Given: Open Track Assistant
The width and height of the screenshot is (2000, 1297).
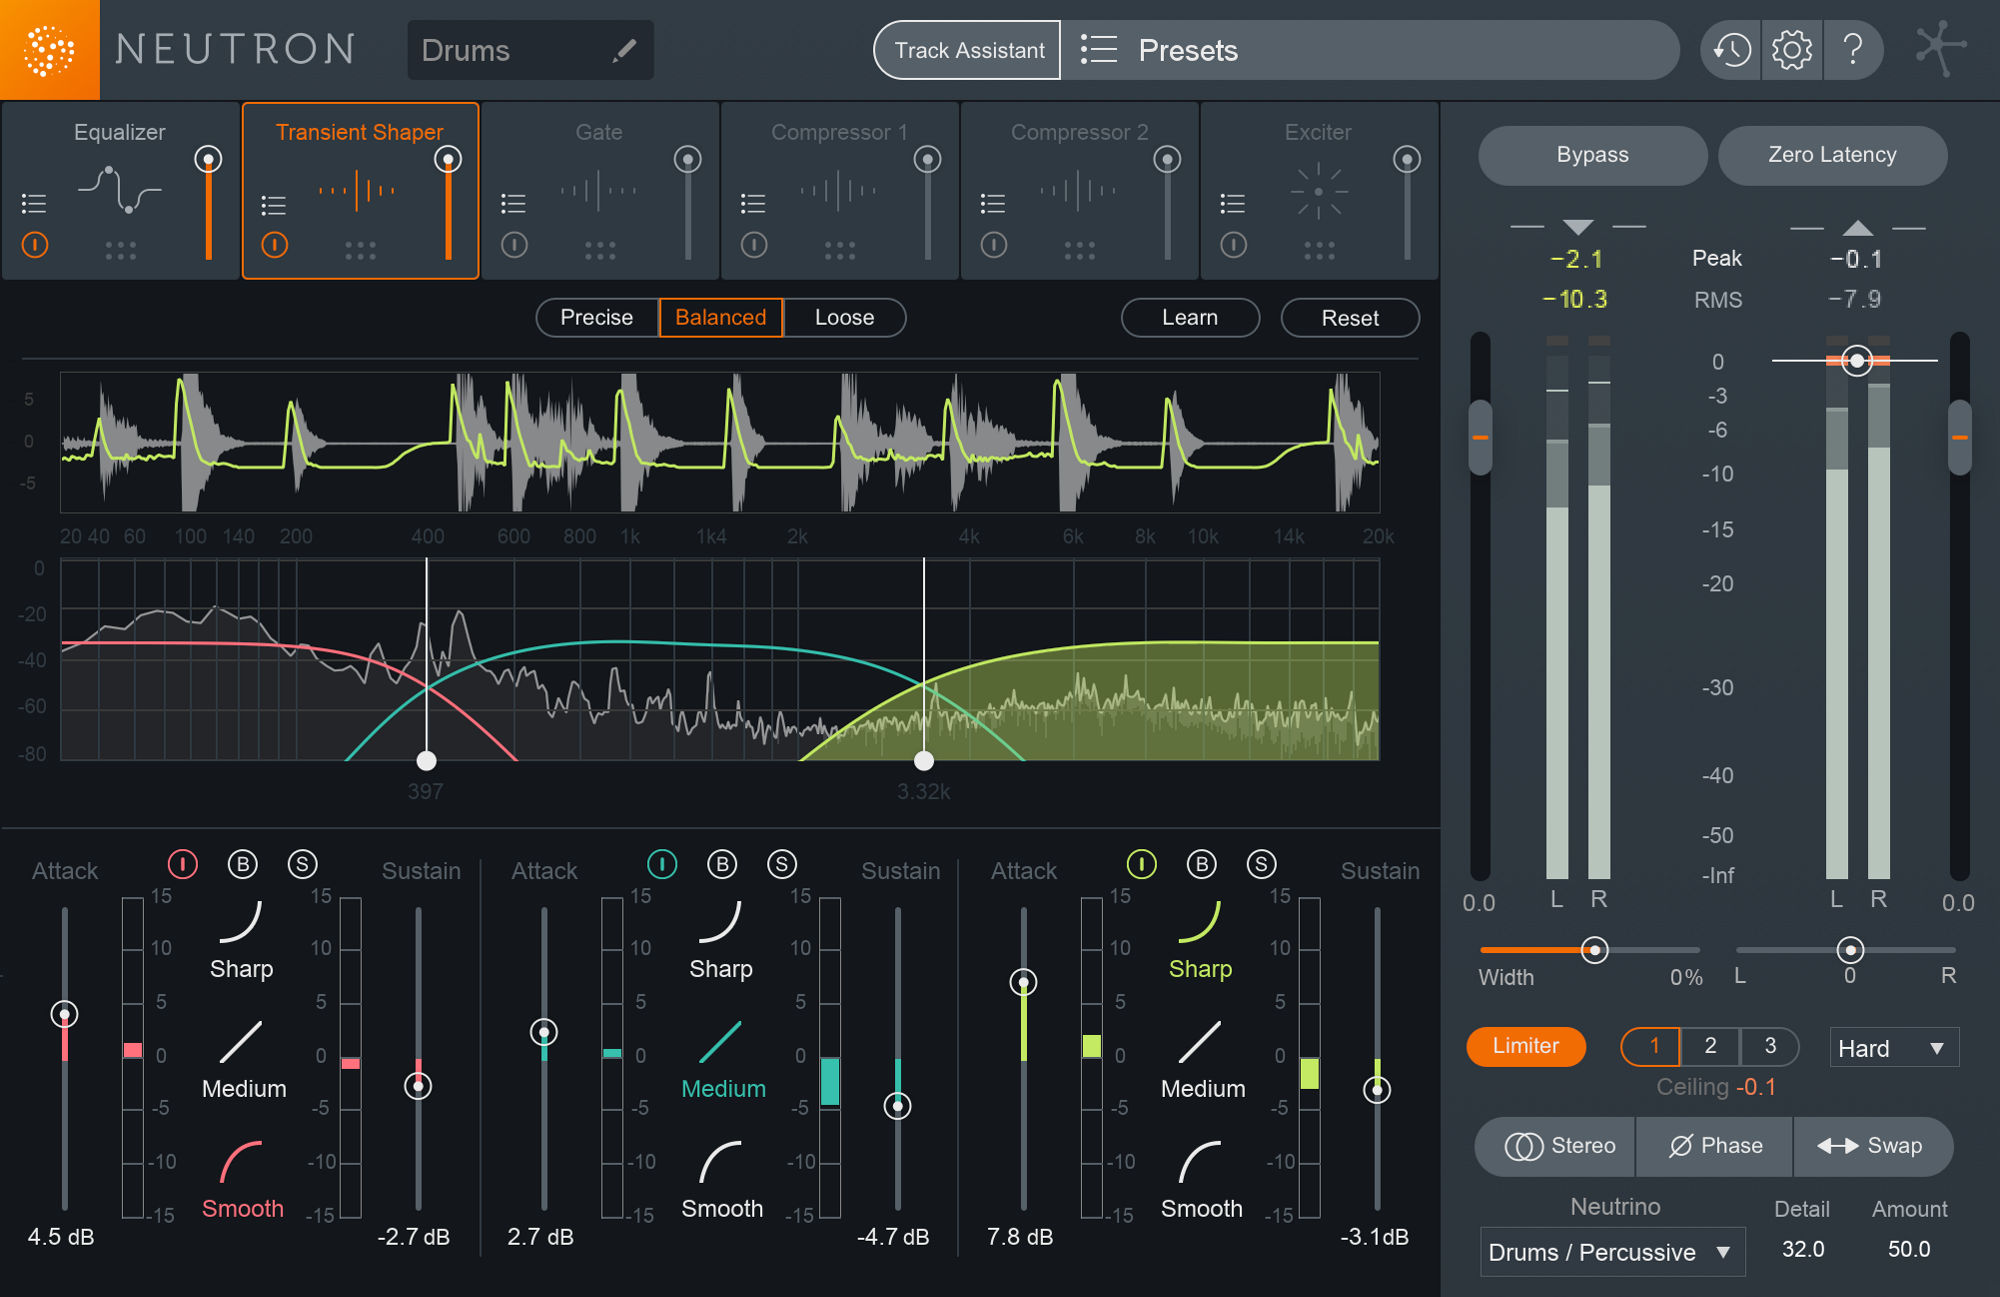Looking at the screenshot, I should tap(966, 49).
